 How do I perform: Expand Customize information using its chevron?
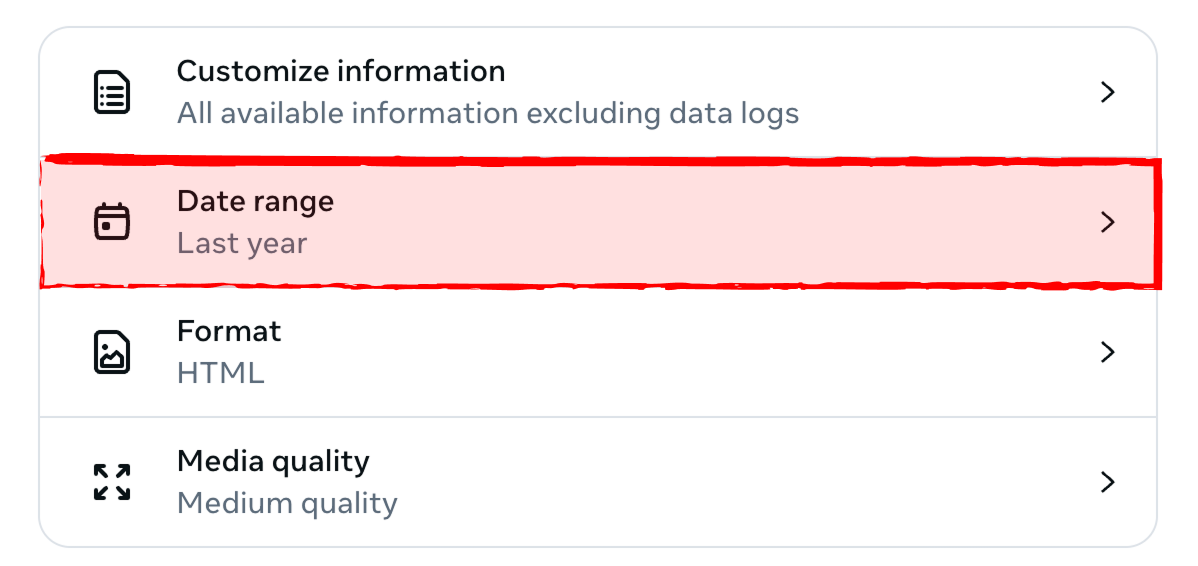1107,92
